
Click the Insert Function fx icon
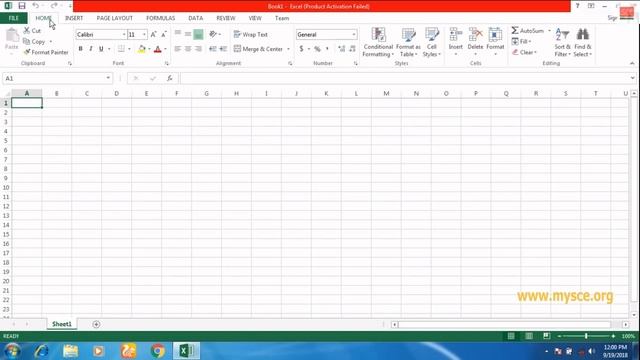pos(169,78)
